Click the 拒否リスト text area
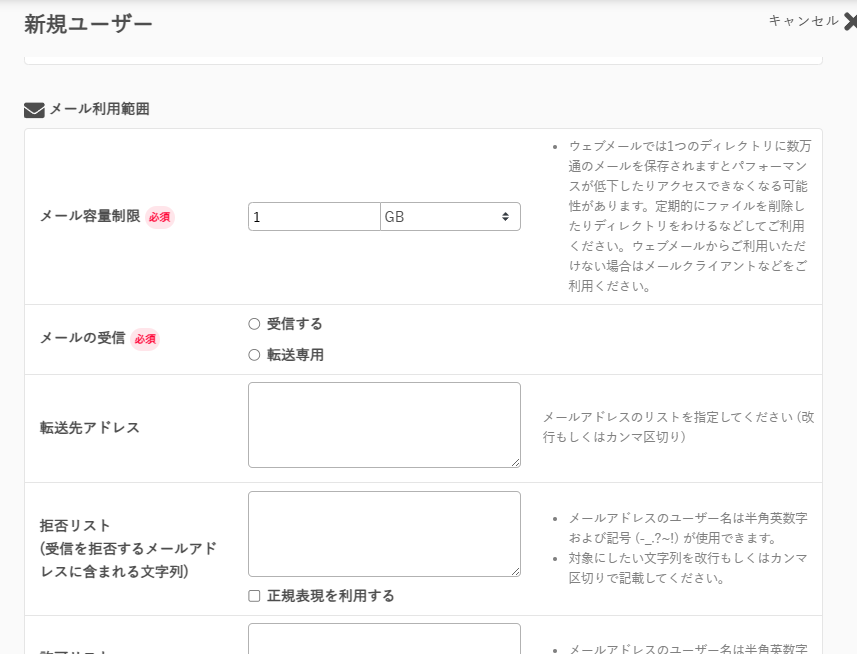 point(384,534)
